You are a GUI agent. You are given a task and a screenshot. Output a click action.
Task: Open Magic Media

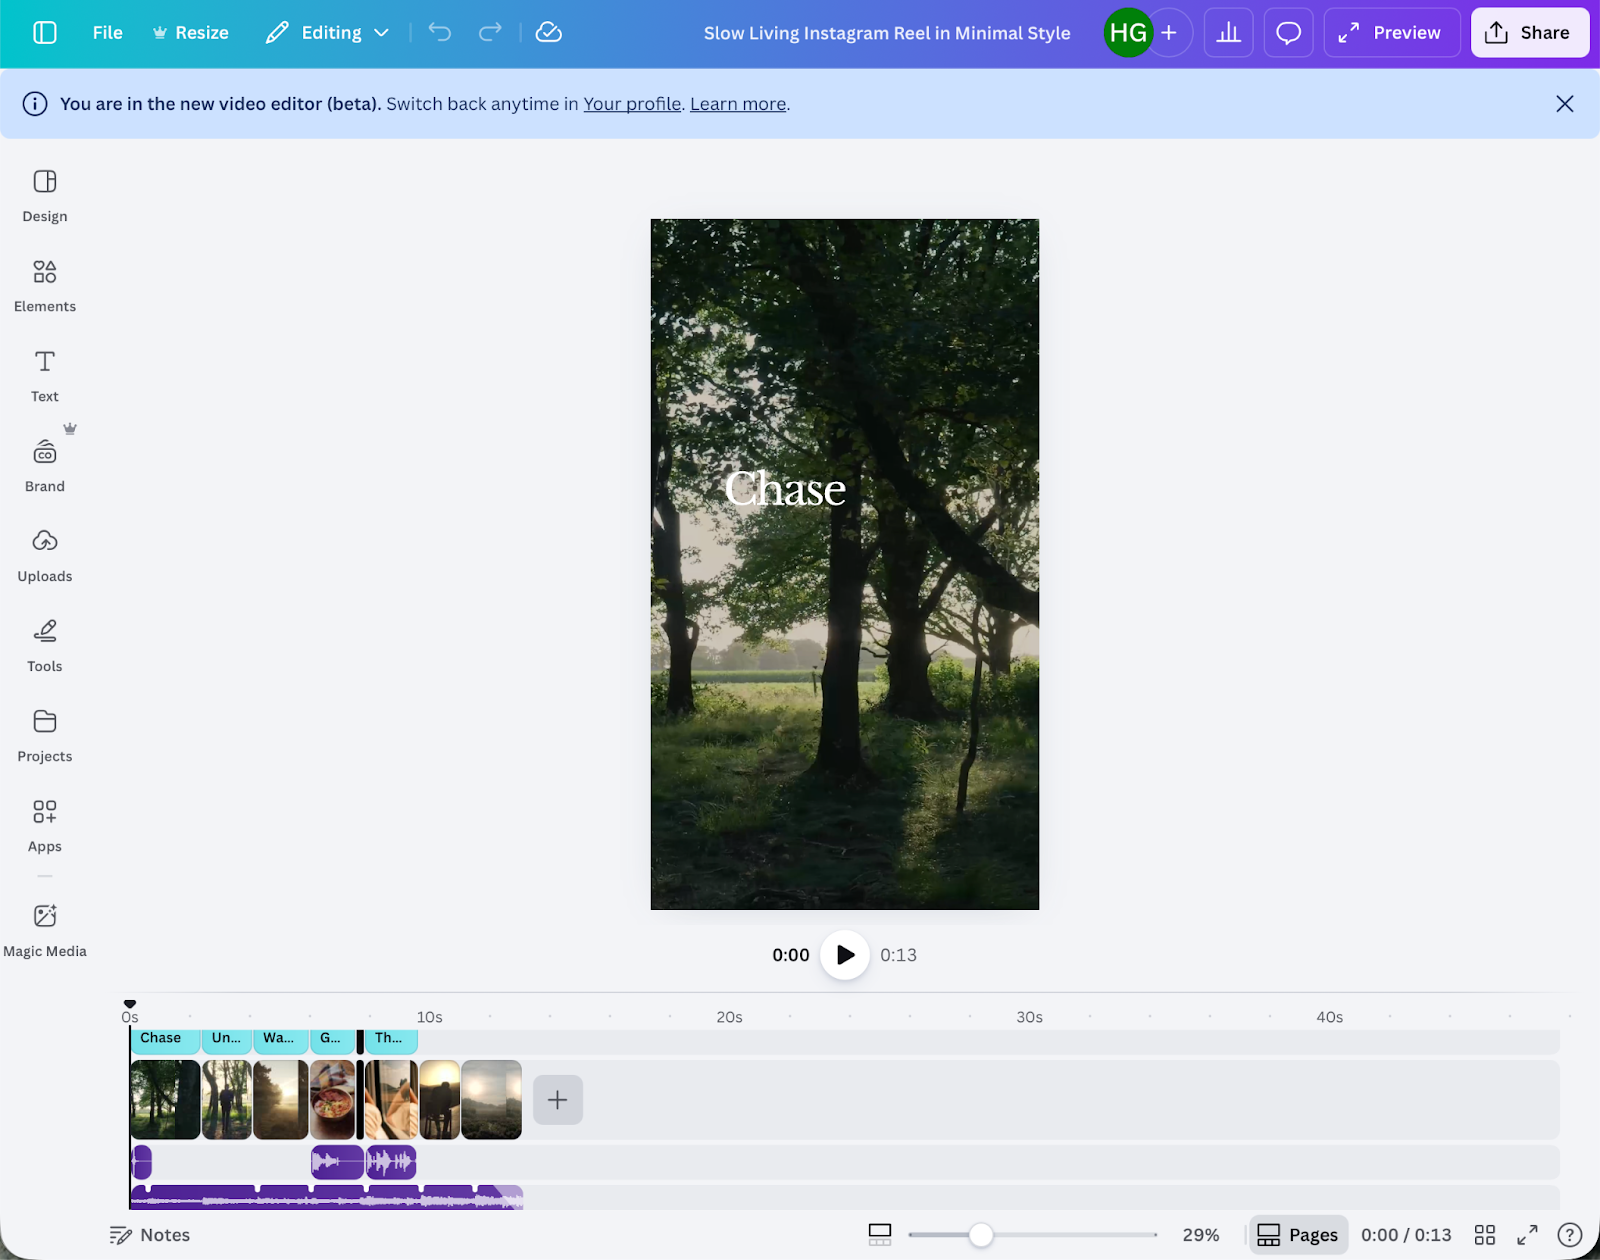(44, 928)
